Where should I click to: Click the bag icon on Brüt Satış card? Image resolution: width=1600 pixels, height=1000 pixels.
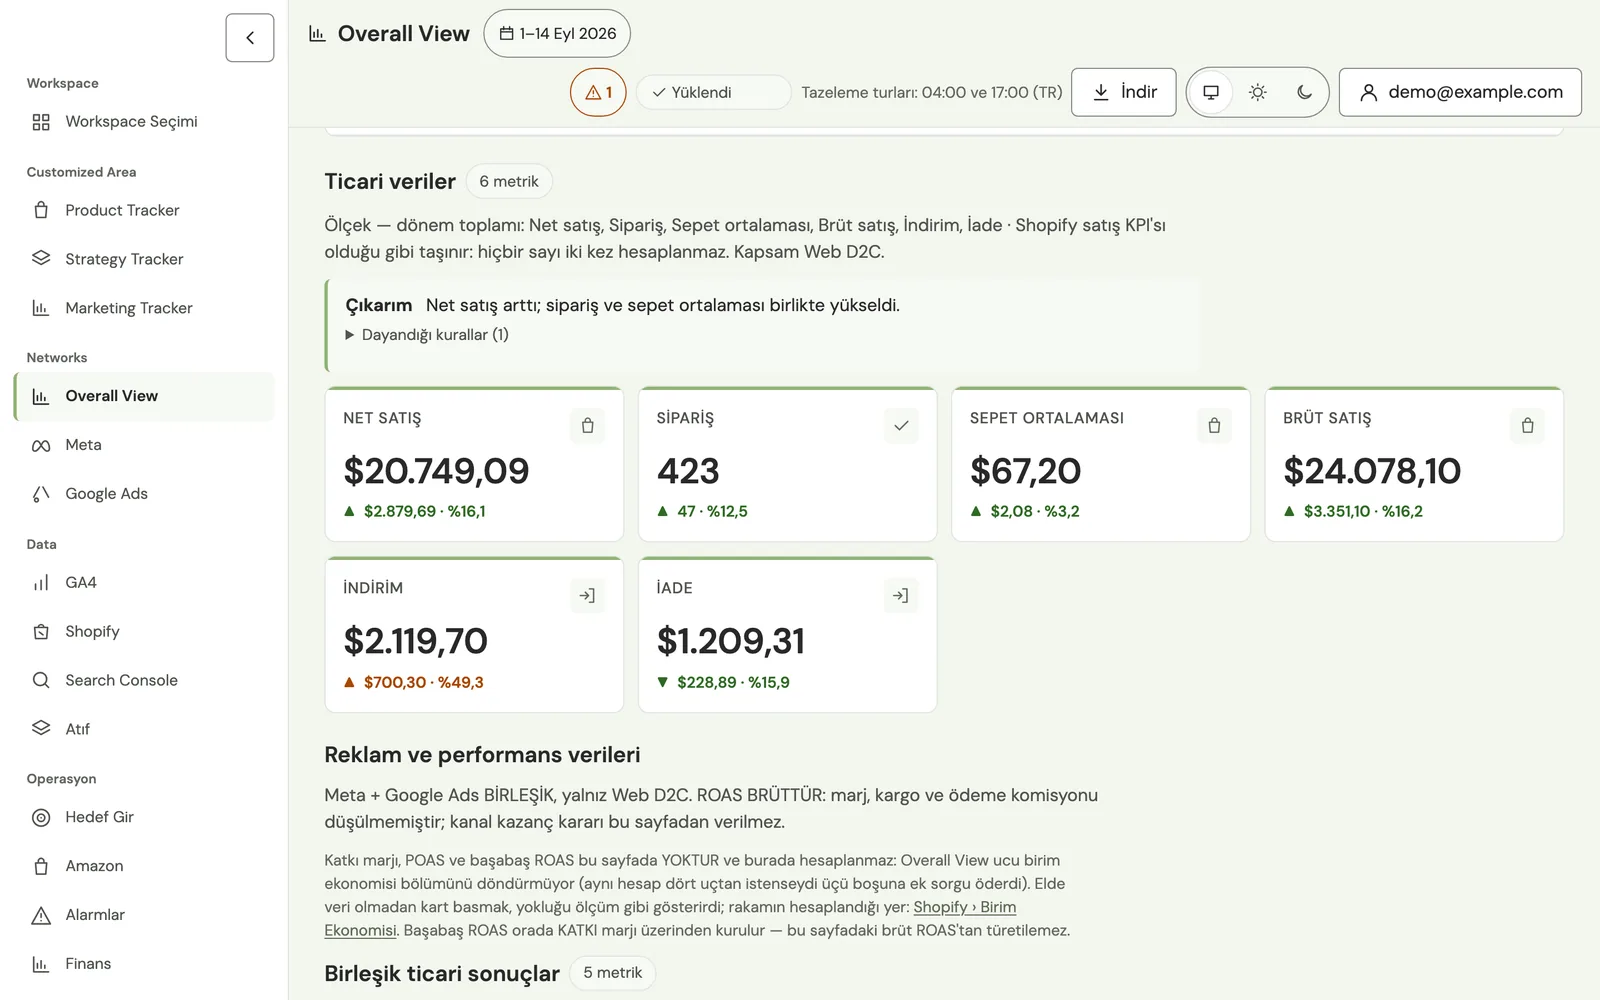click(x=1527, y=426)
